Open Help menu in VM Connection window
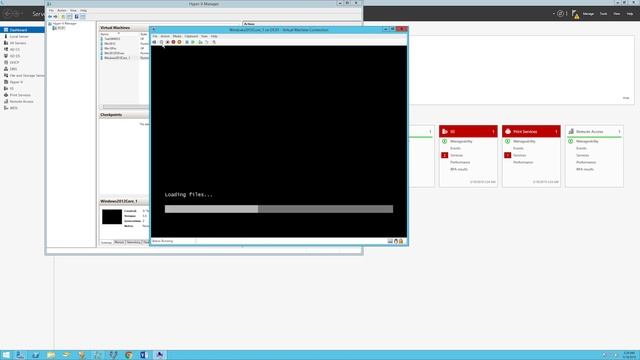This screenshot has width=640, height=360. (214, 36)
